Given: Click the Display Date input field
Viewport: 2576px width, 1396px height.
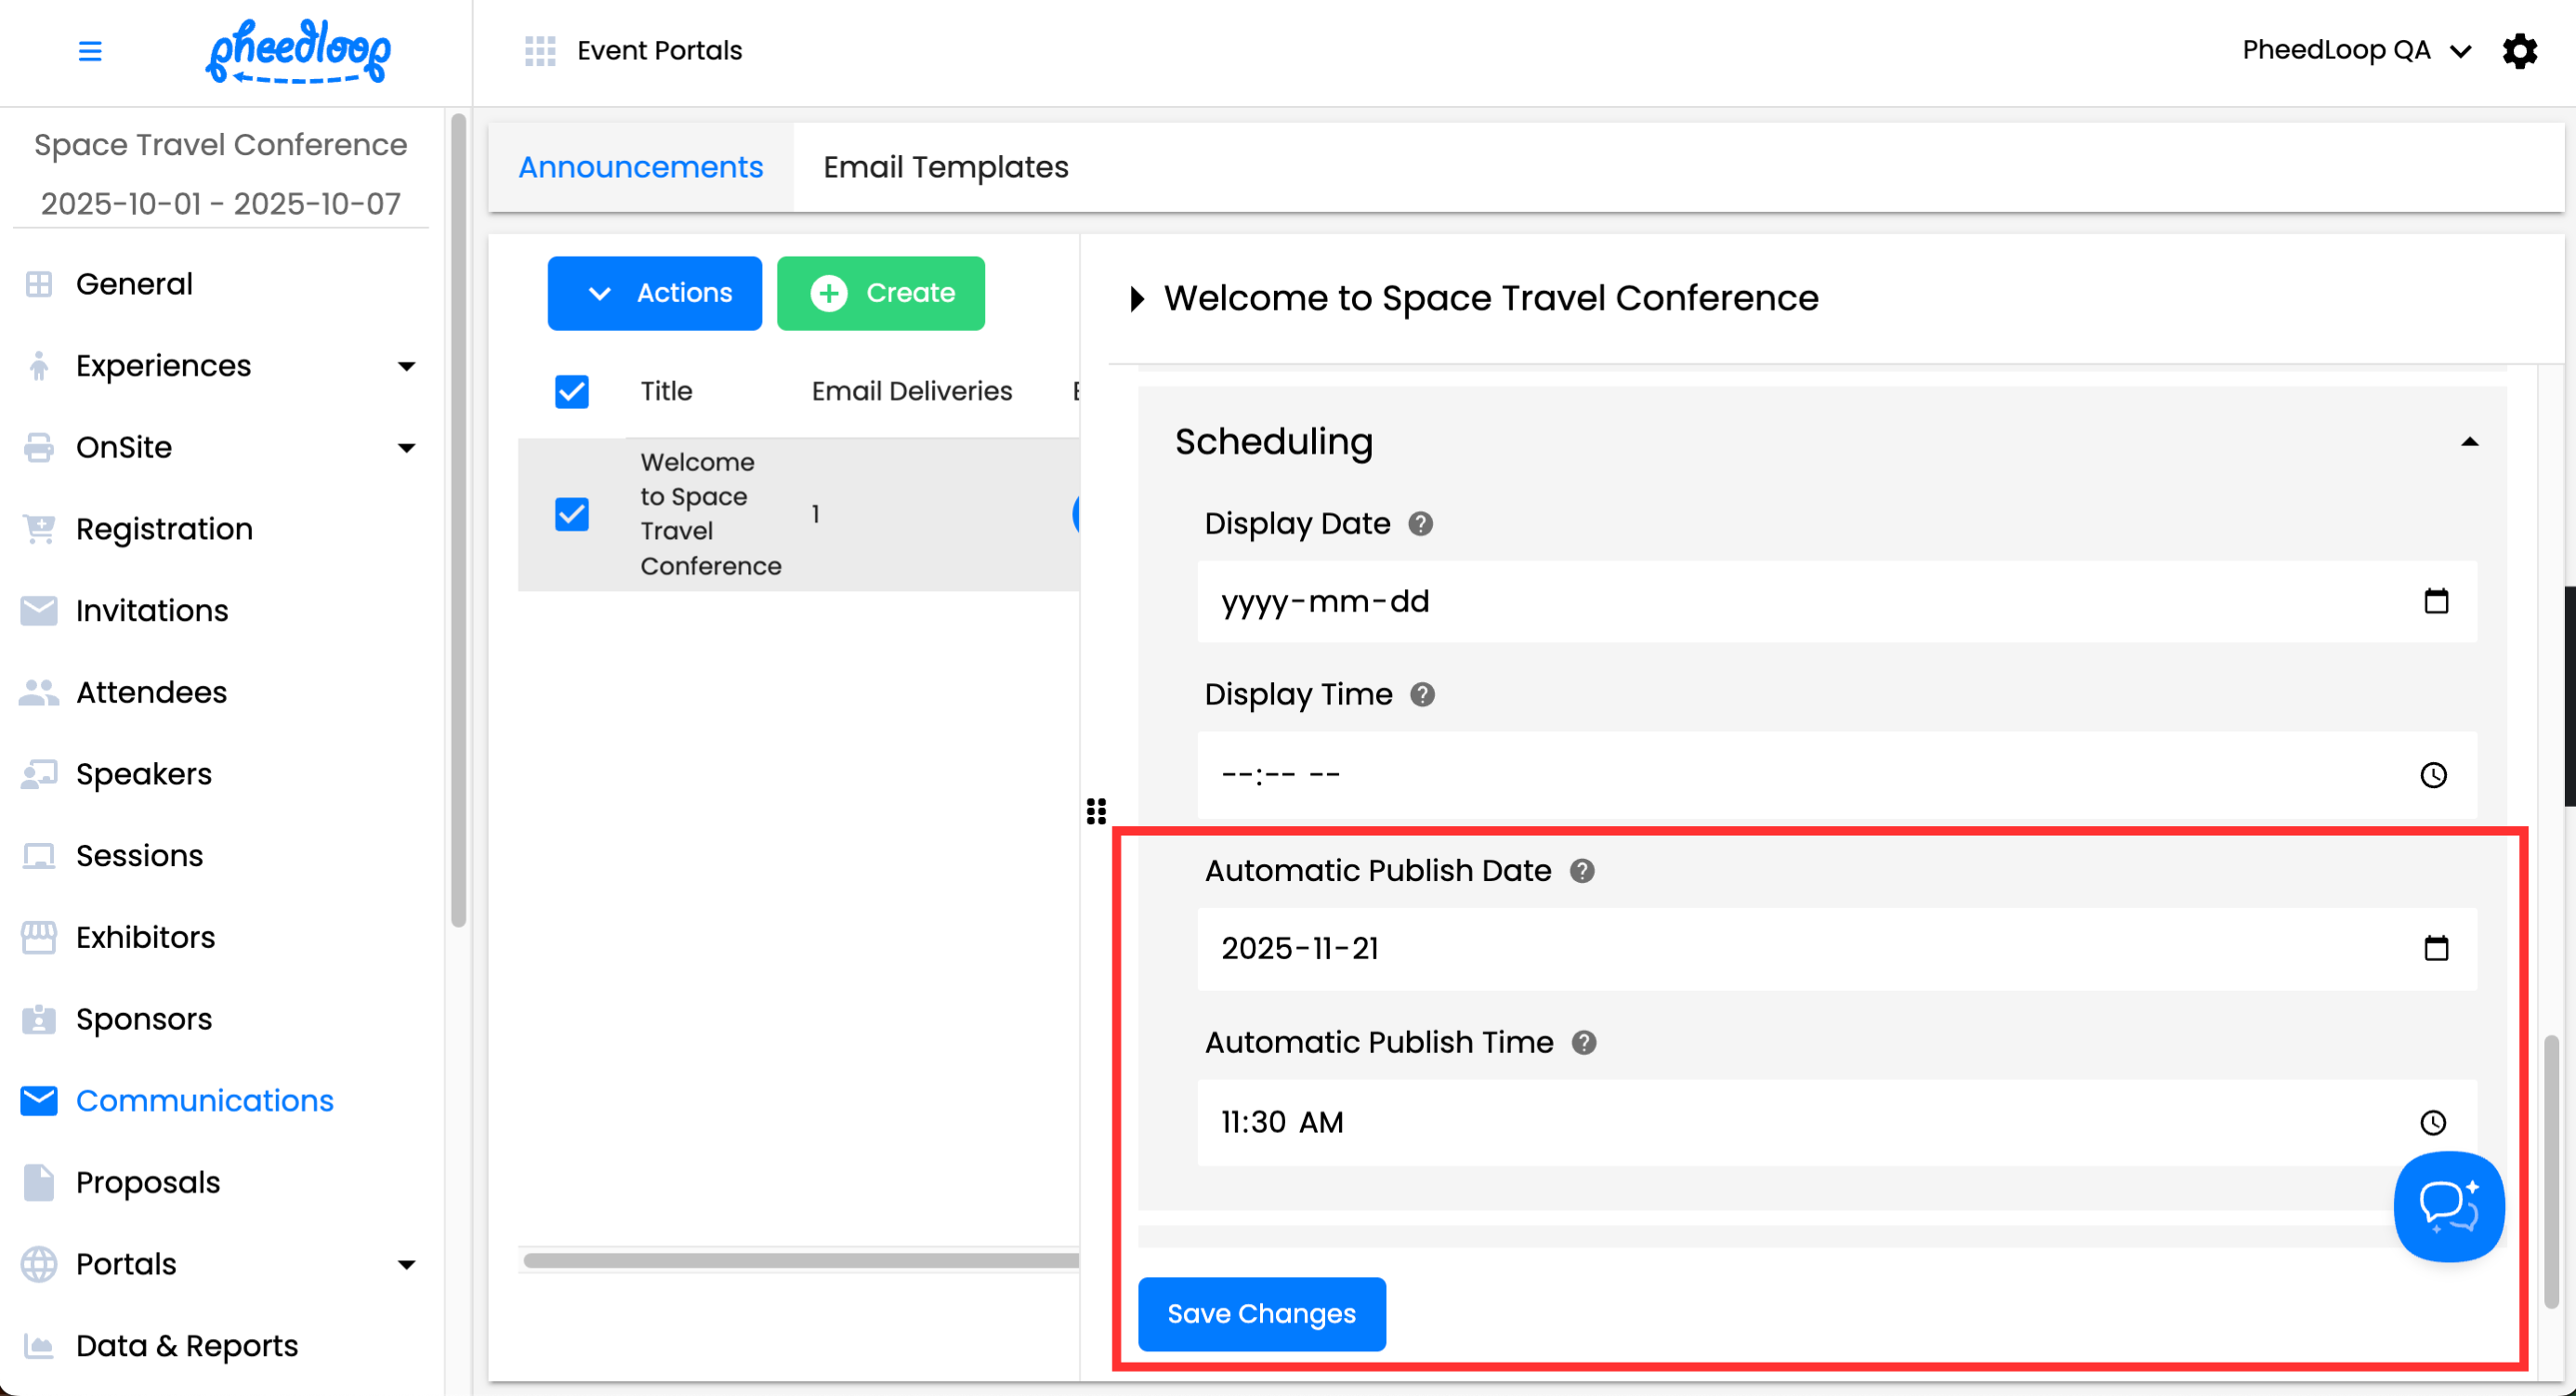Looking at the screenshot, I should (x=1800, y=602).
